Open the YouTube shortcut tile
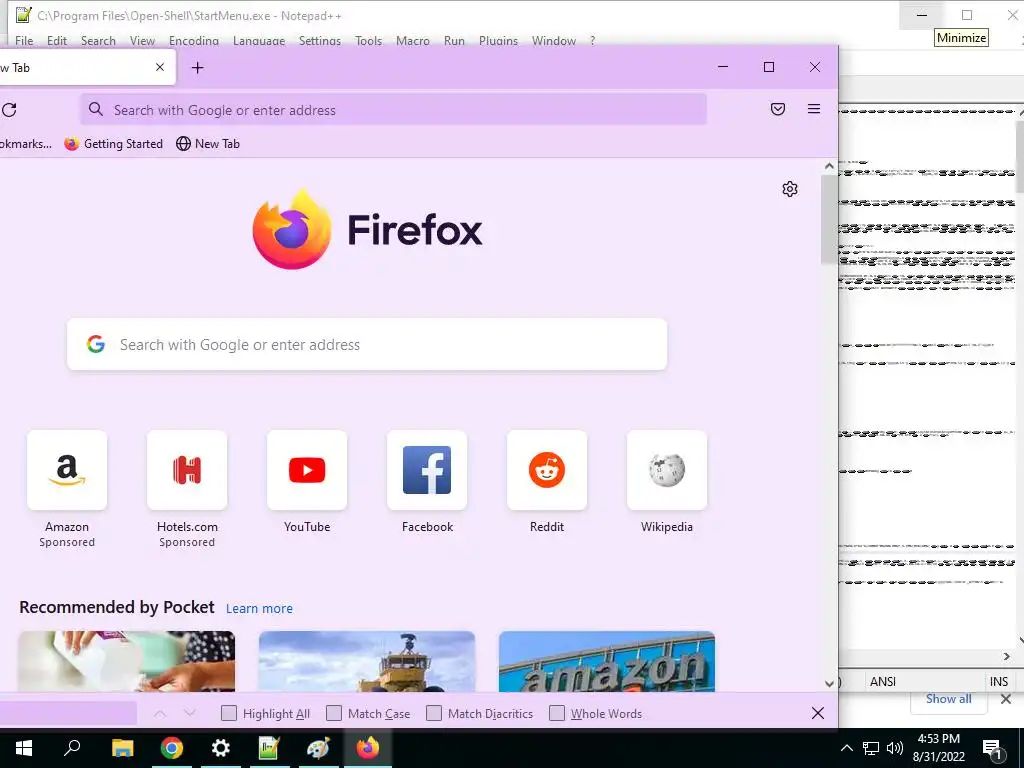The image size is (1024, 768). click(x=307, y=470)
